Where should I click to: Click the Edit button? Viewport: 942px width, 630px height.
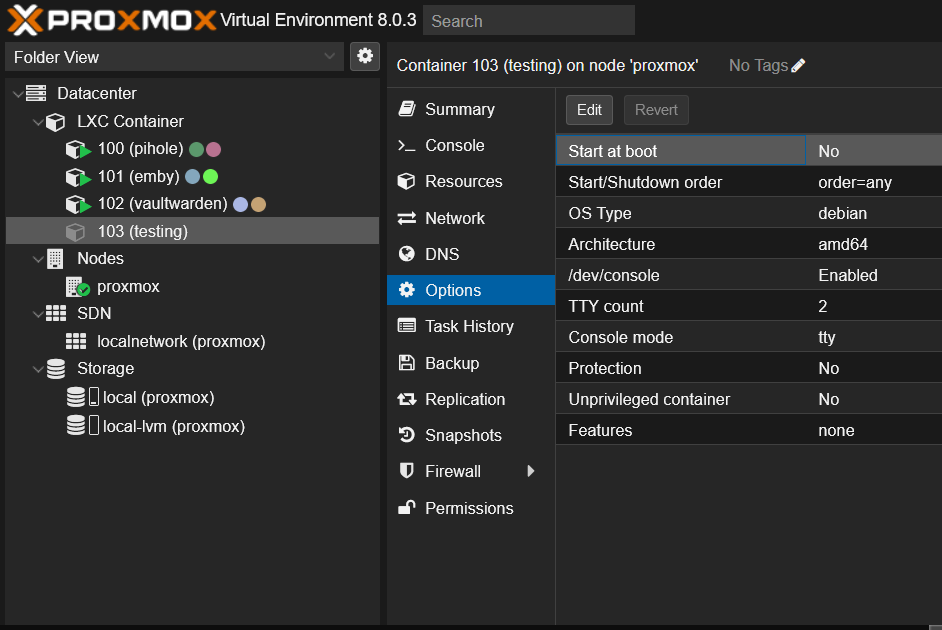589,110
